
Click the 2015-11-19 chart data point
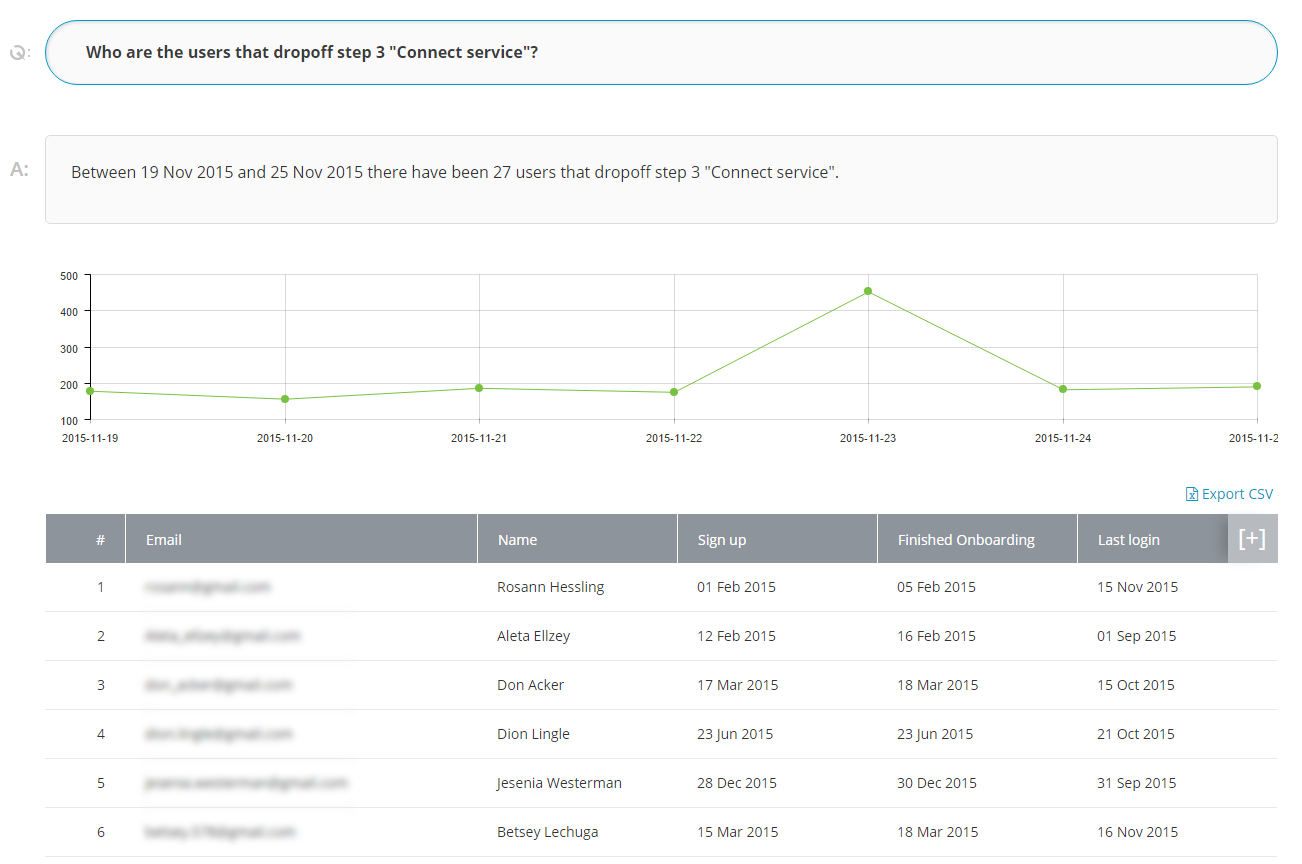(x=90, y=391)
